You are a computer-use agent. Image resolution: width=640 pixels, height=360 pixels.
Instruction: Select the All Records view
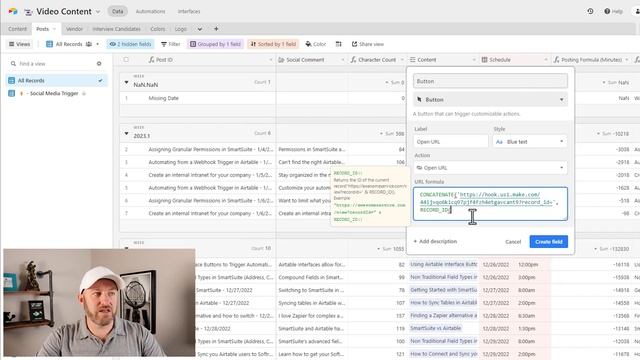click(x=56, y=80)
